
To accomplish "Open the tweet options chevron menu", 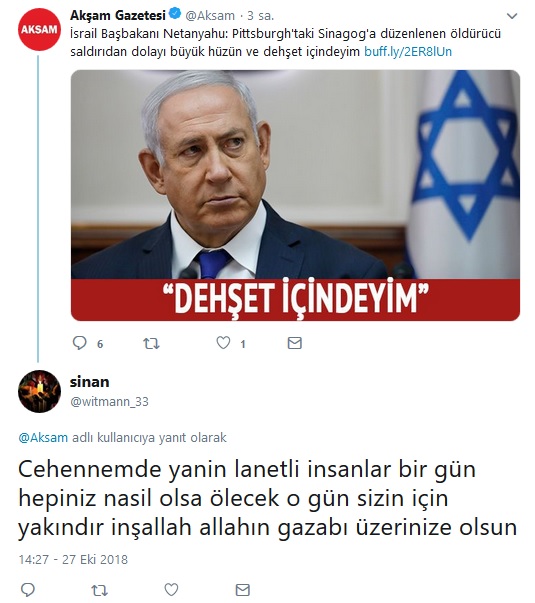I will (512, 16).
